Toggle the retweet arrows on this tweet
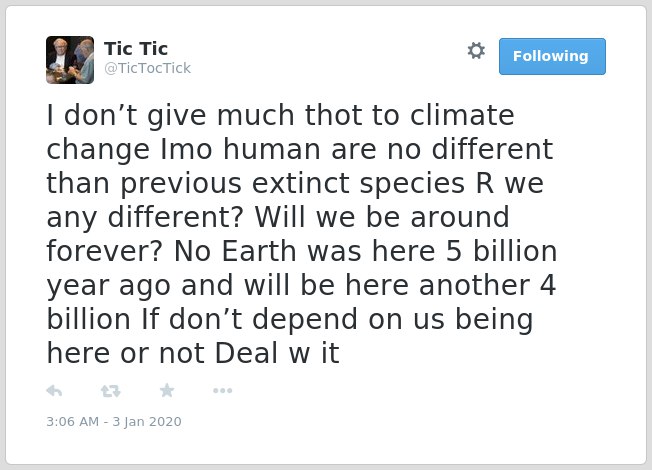 tap(111, 391)
